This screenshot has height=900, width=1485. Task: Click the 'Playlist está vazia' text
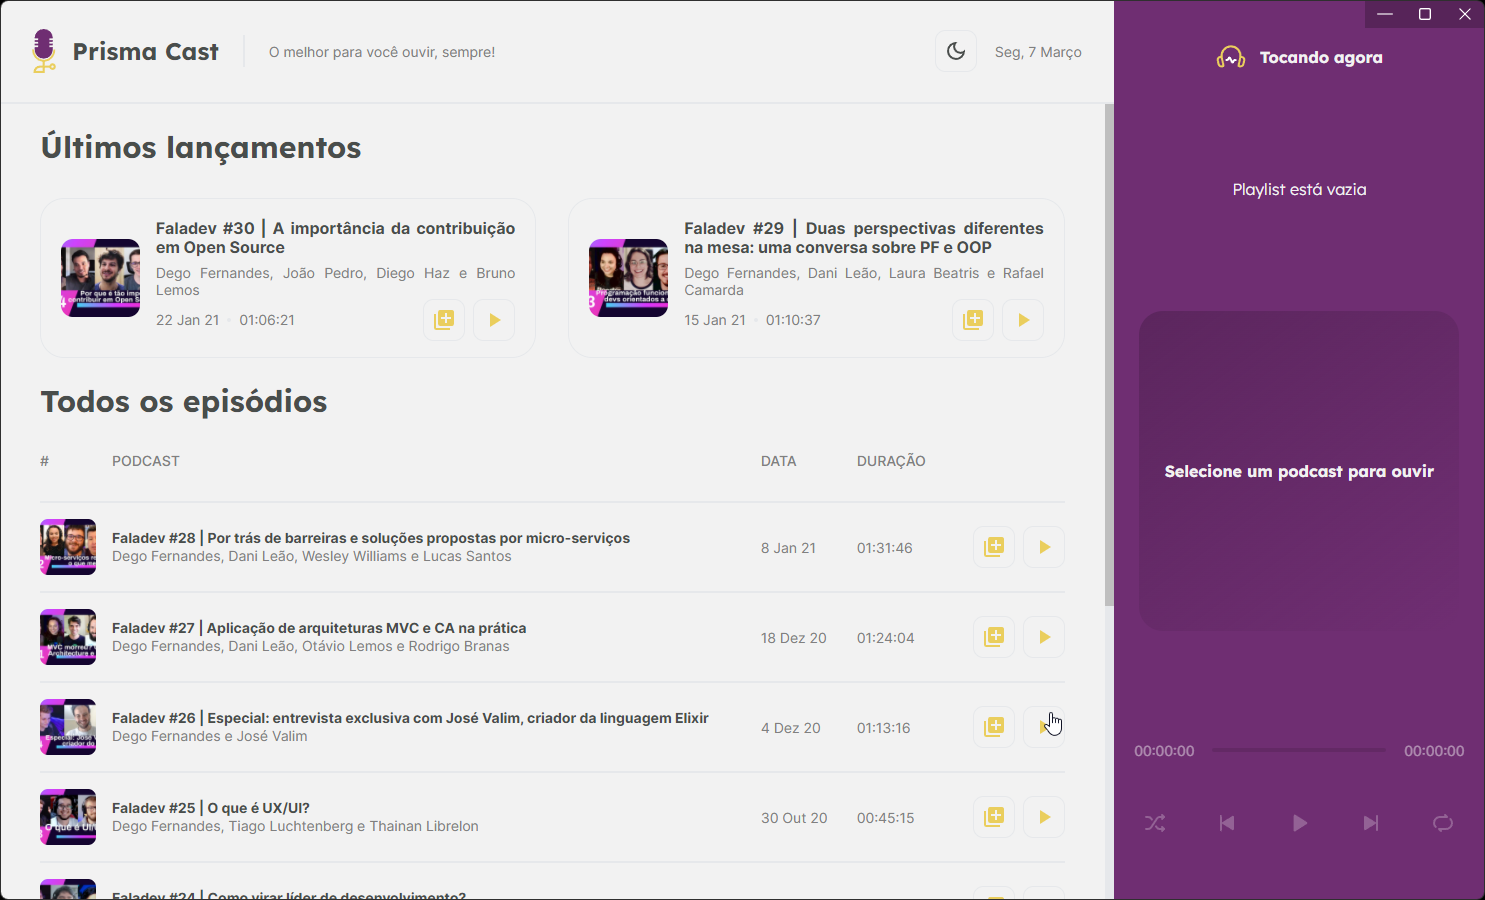click(1299, 189)
